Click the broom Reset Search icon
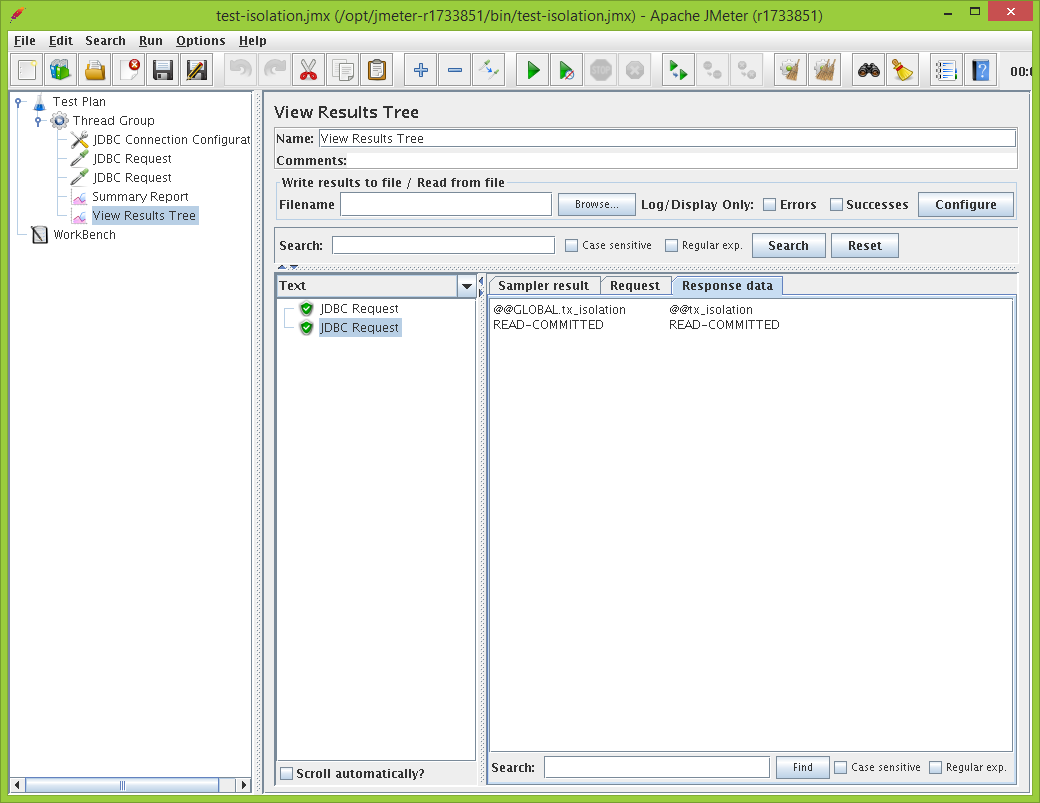Screen dimensions: 1040x803 902,70
